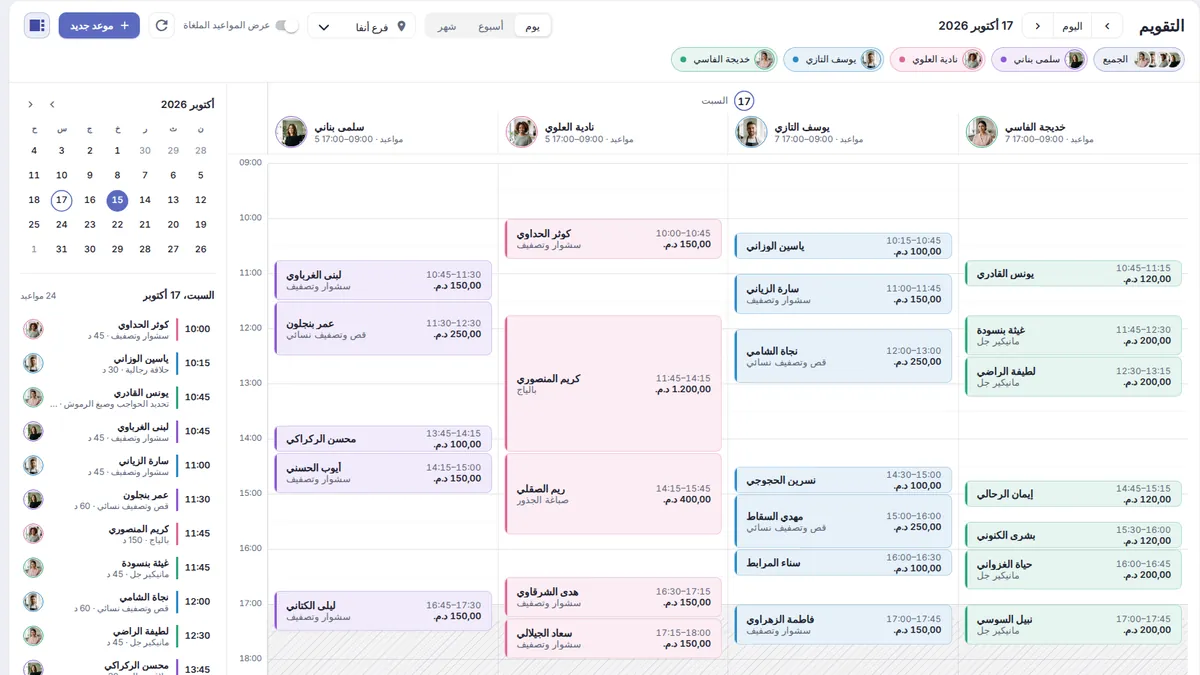Screen dimensions: 1200x675
Task: Select day 15 in mini calendar
Action: 117,200
